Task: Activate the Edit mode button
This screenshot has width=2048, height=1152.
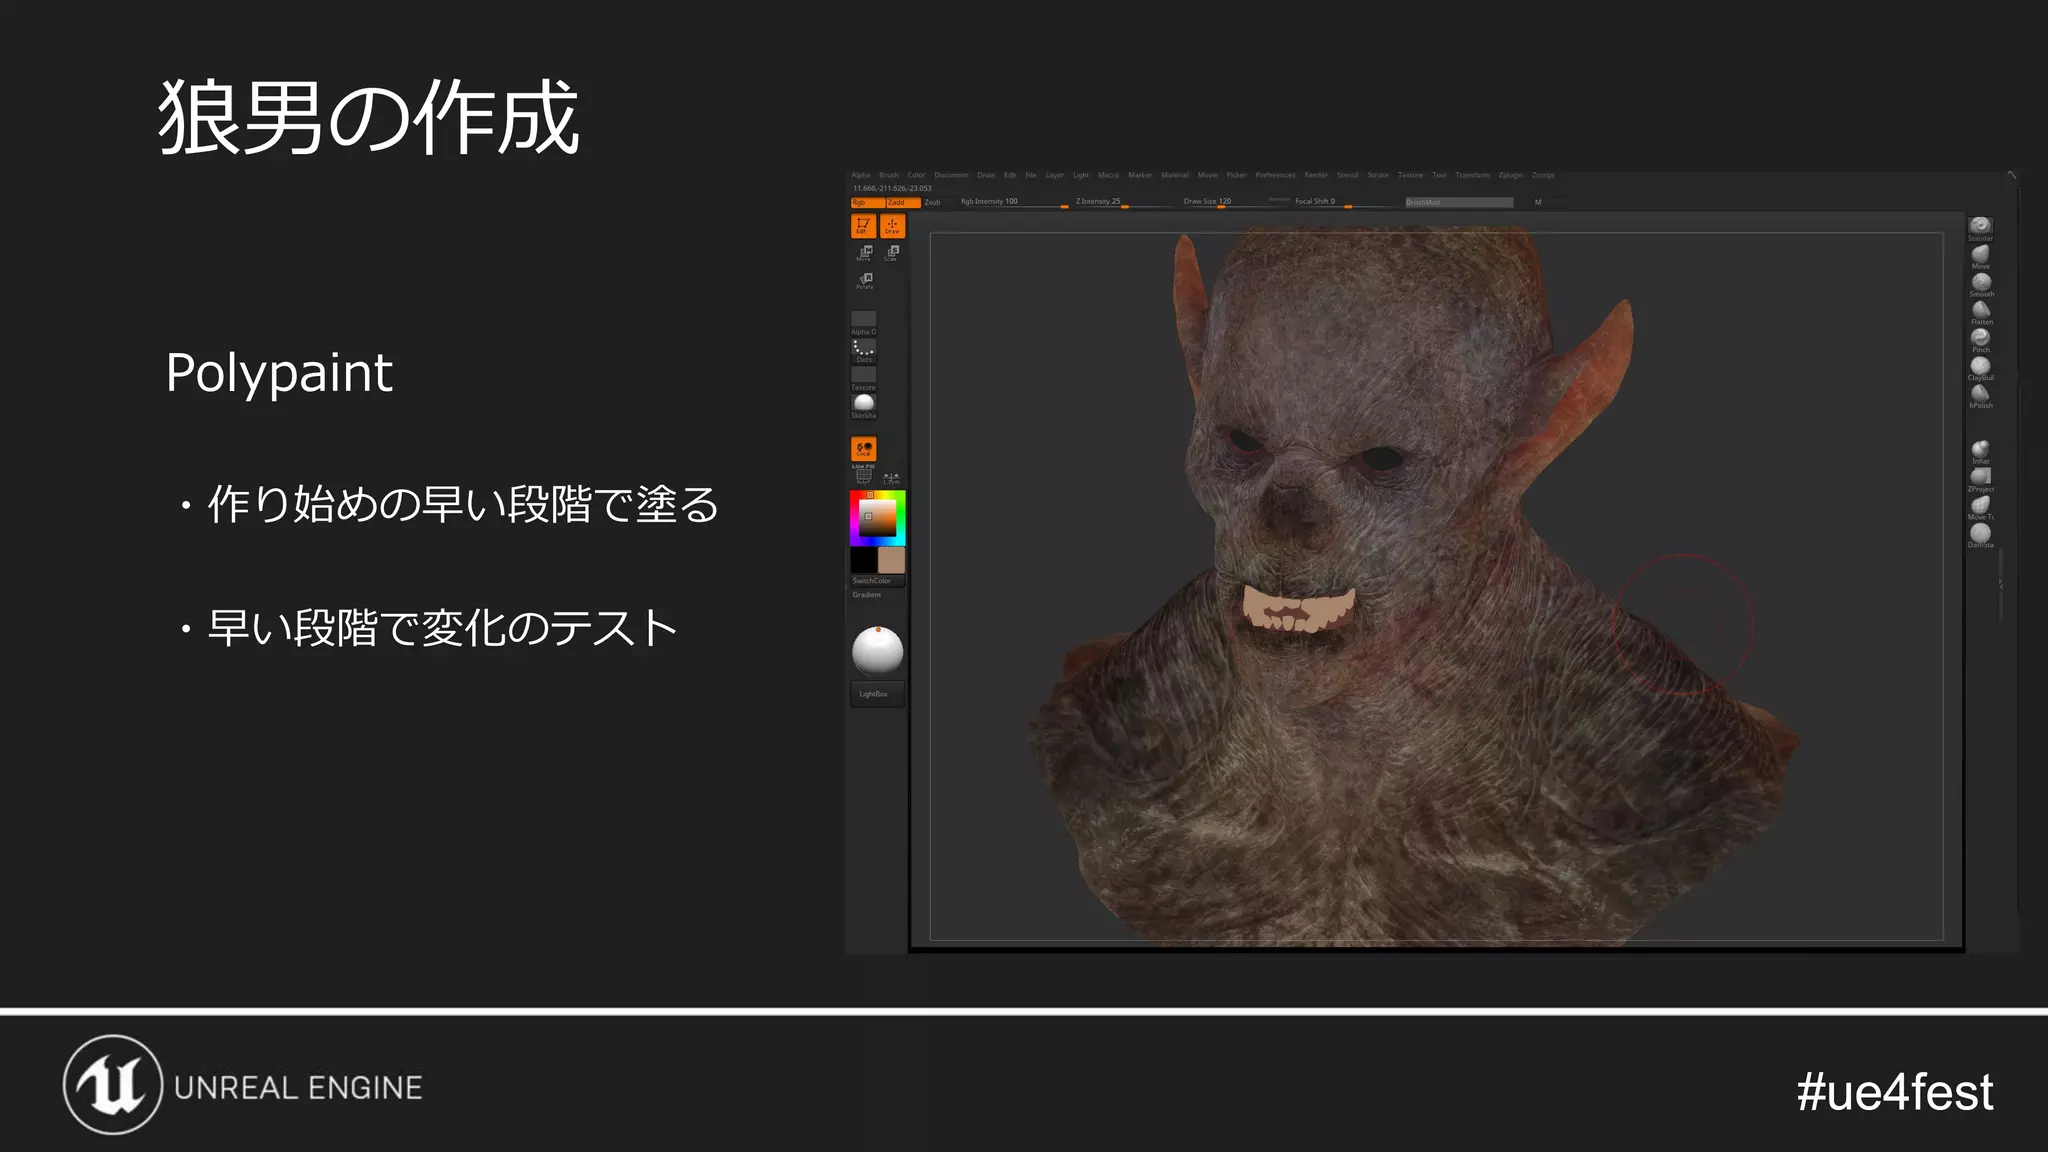Action: (863, 226)
